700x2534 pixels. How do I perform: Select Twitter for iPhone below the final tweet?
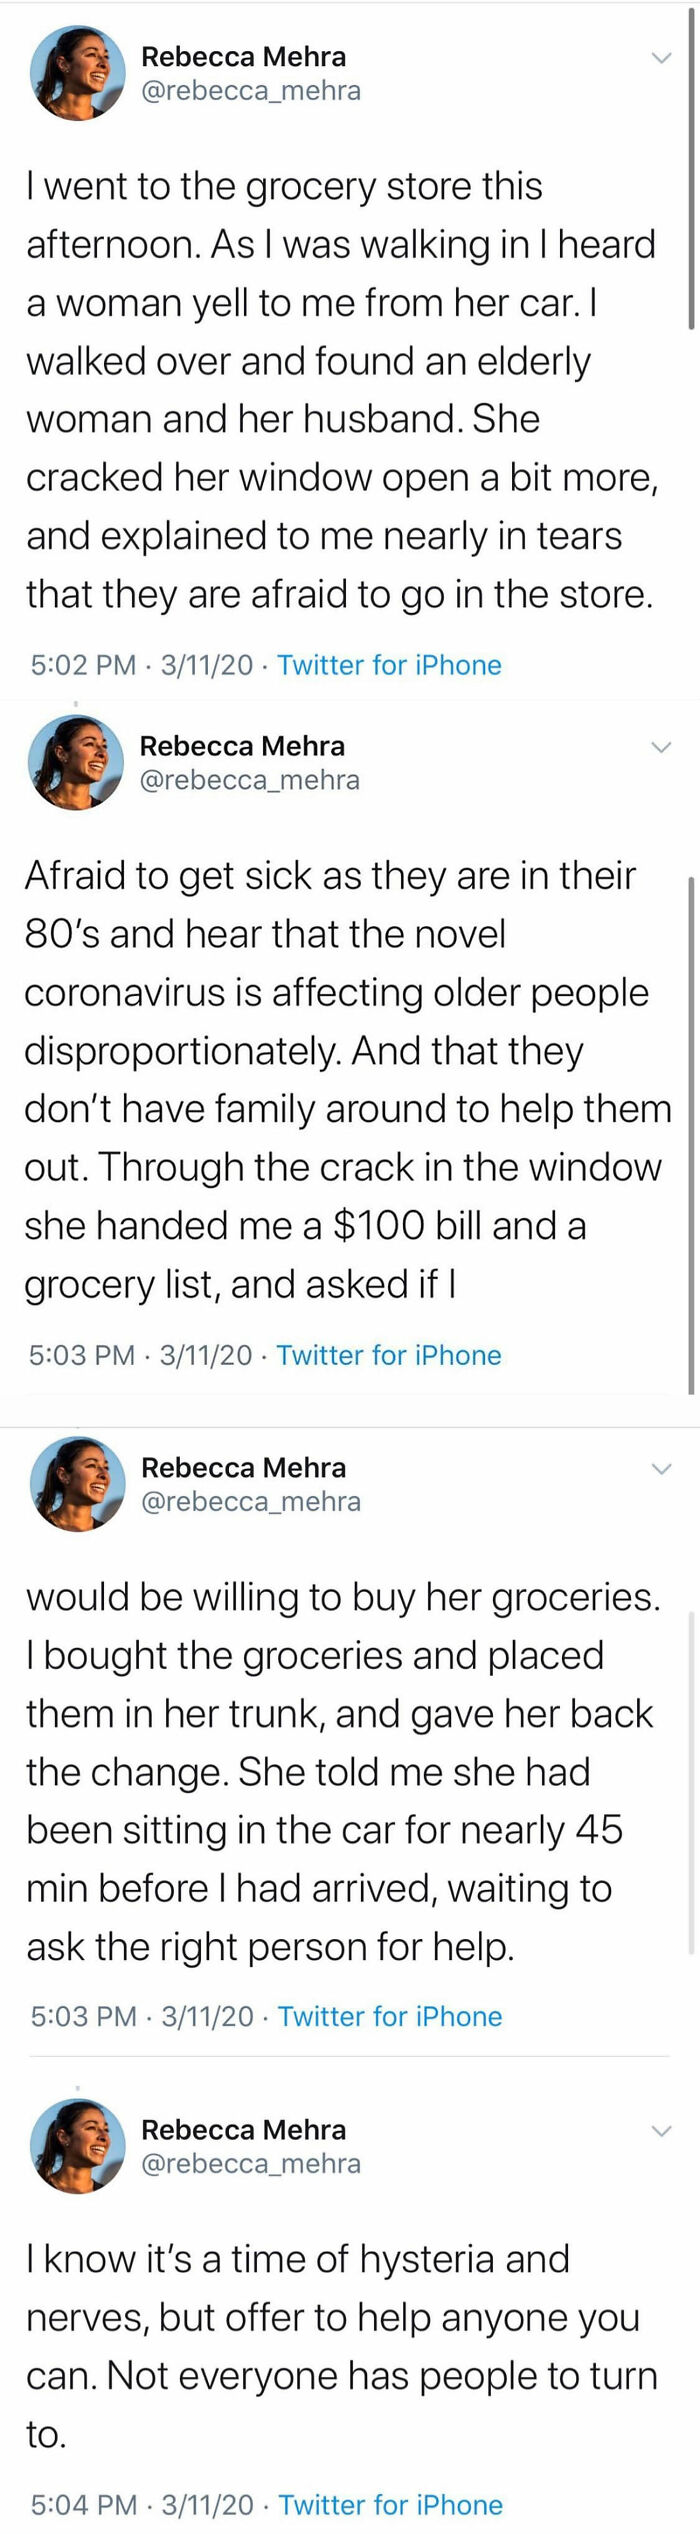point(390,2505)
